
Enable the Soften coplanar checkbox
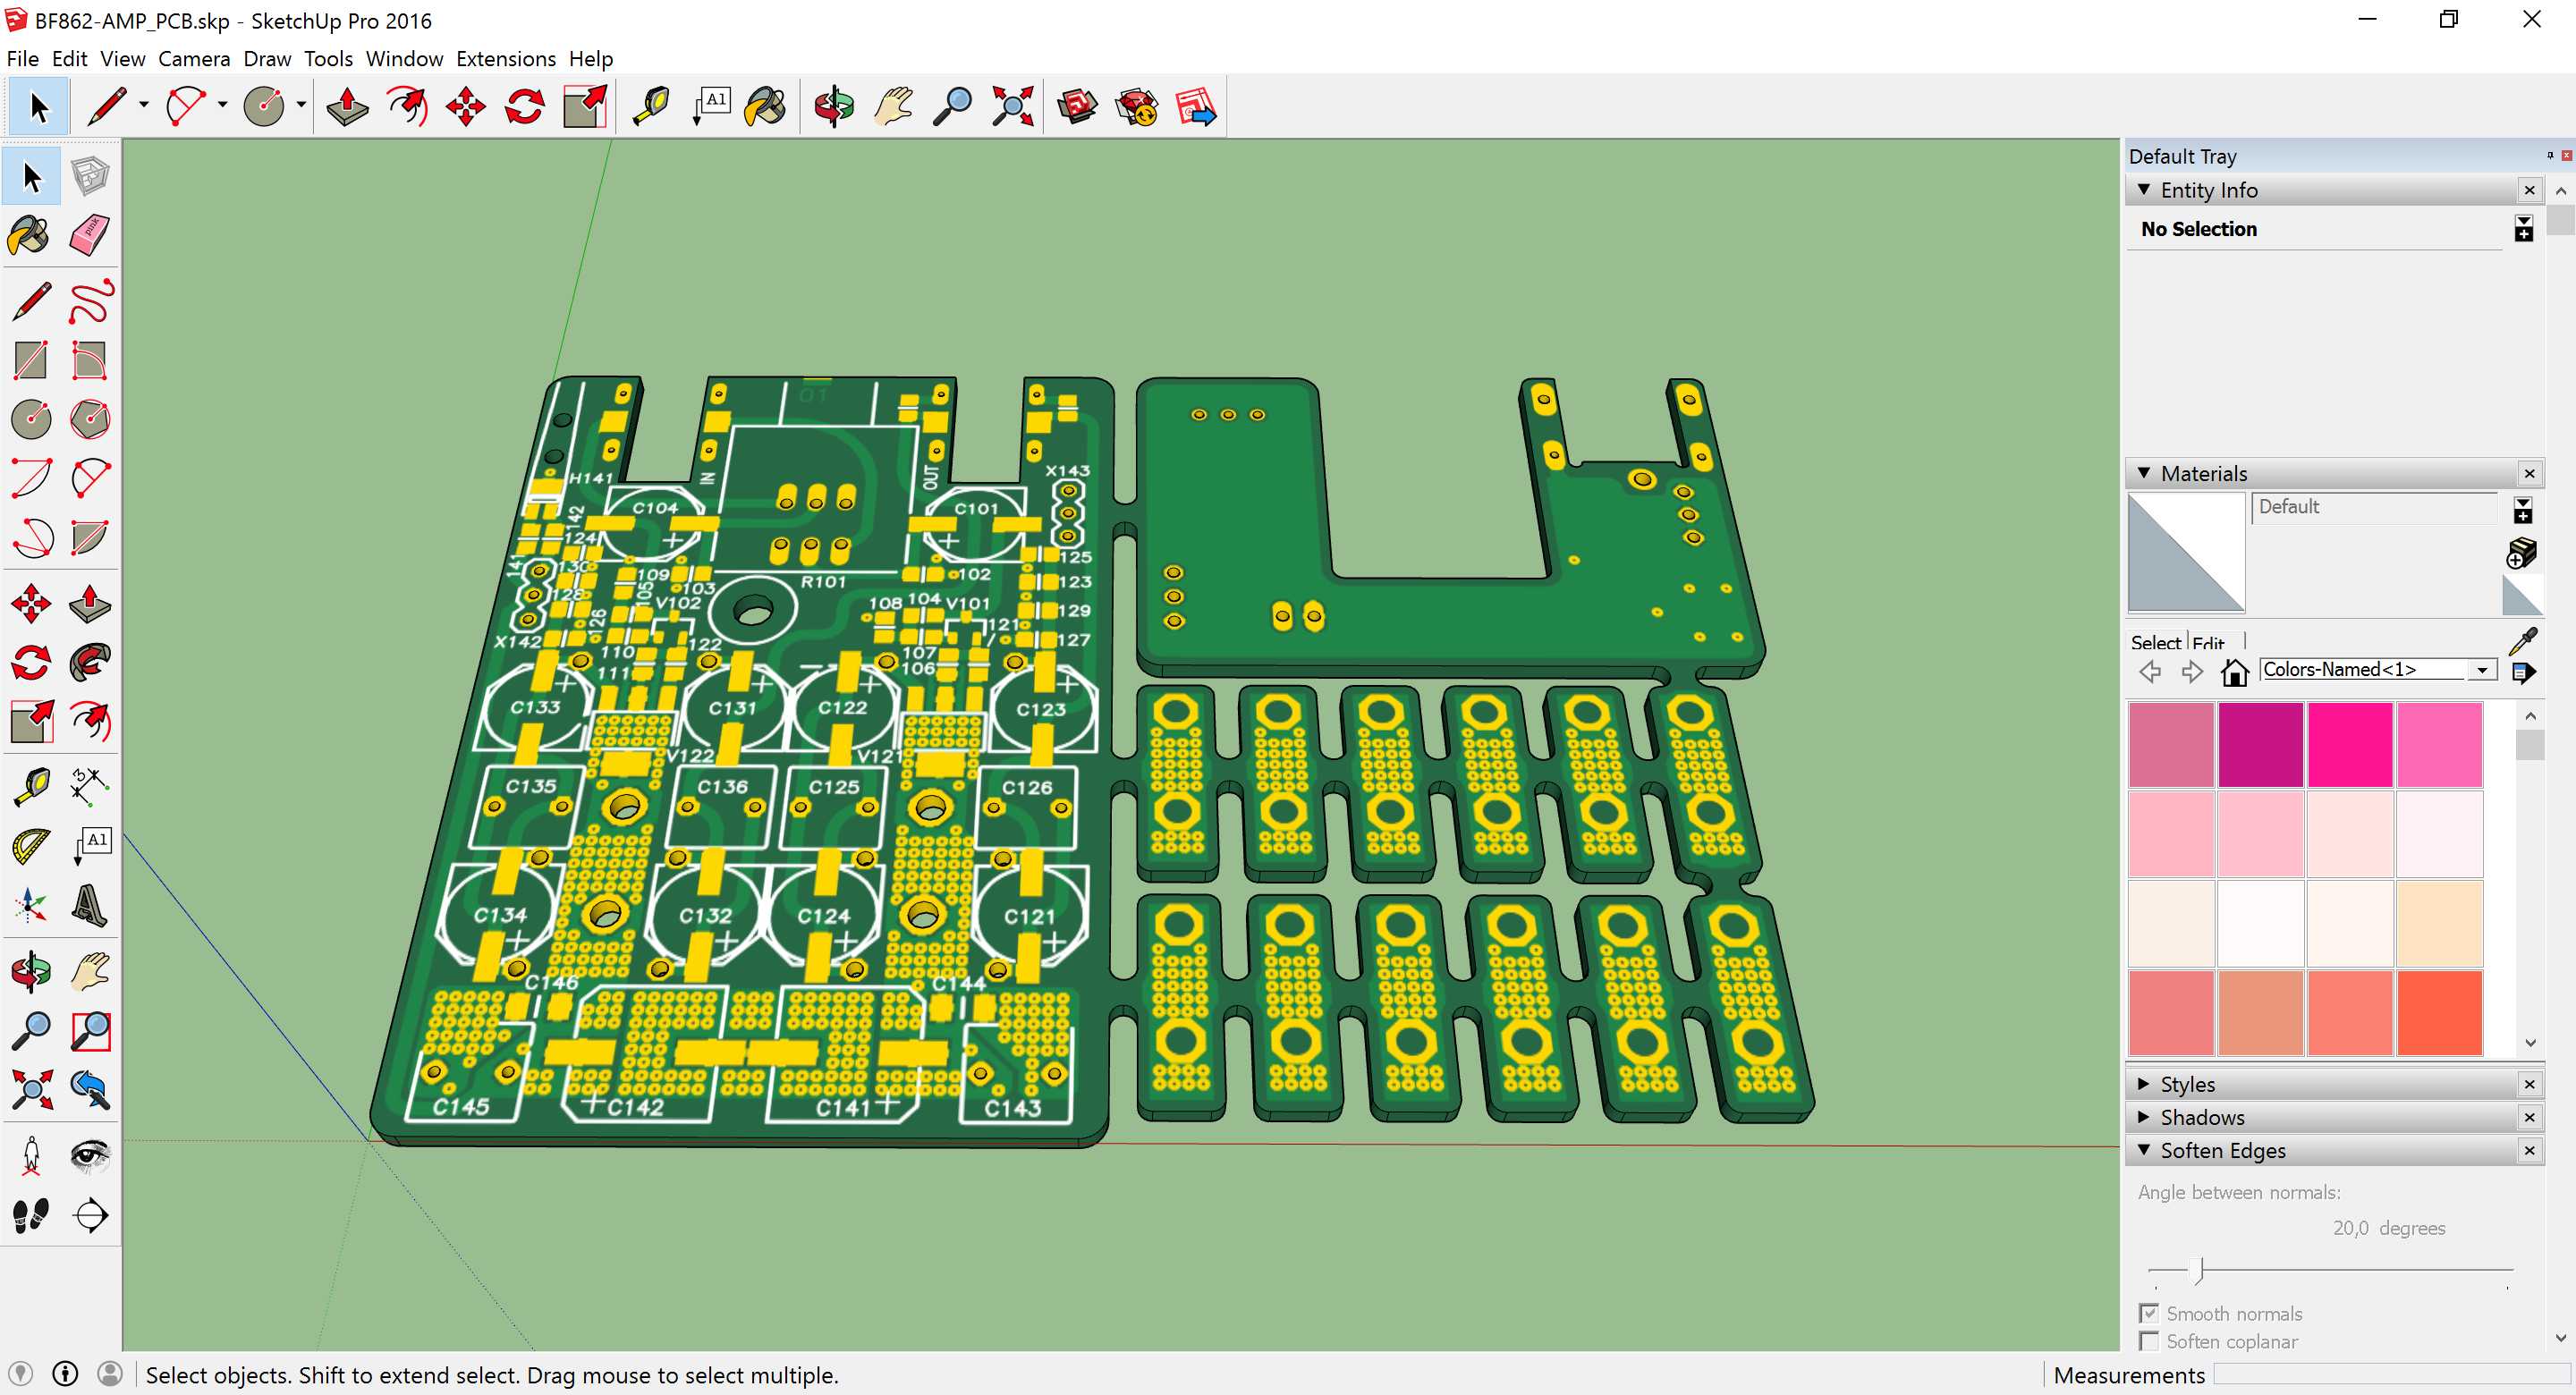pos(2148,1341)
